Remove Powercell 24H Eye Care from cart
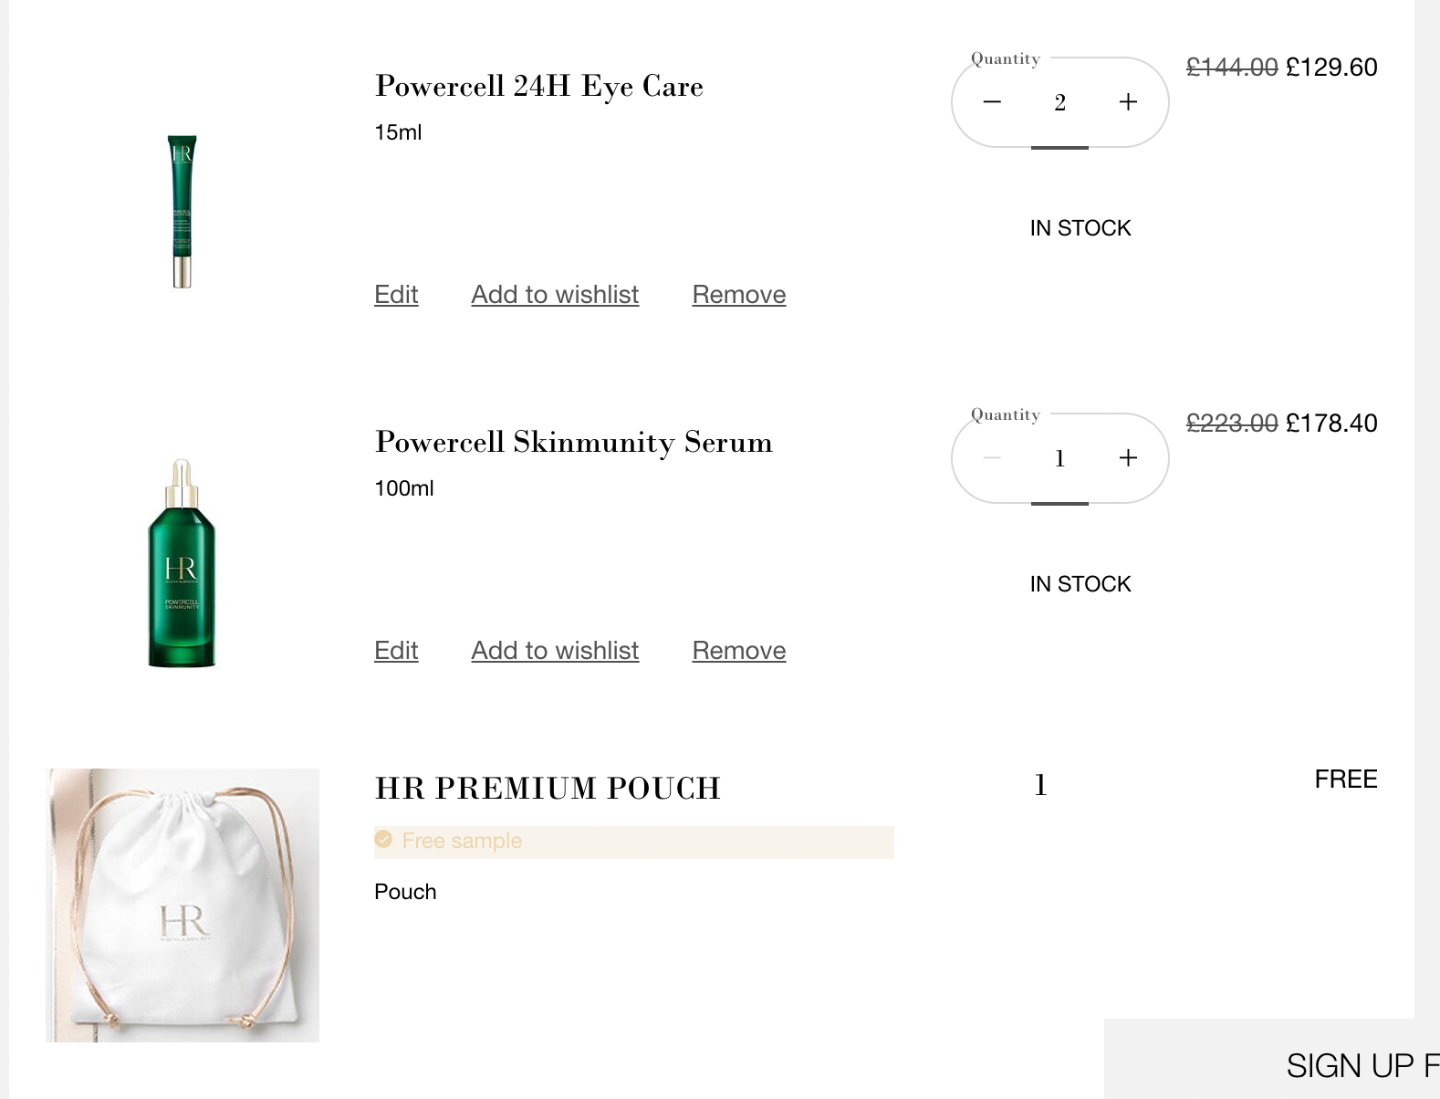The height and width of the screenshot is (1099, 1440). [739, 295]
